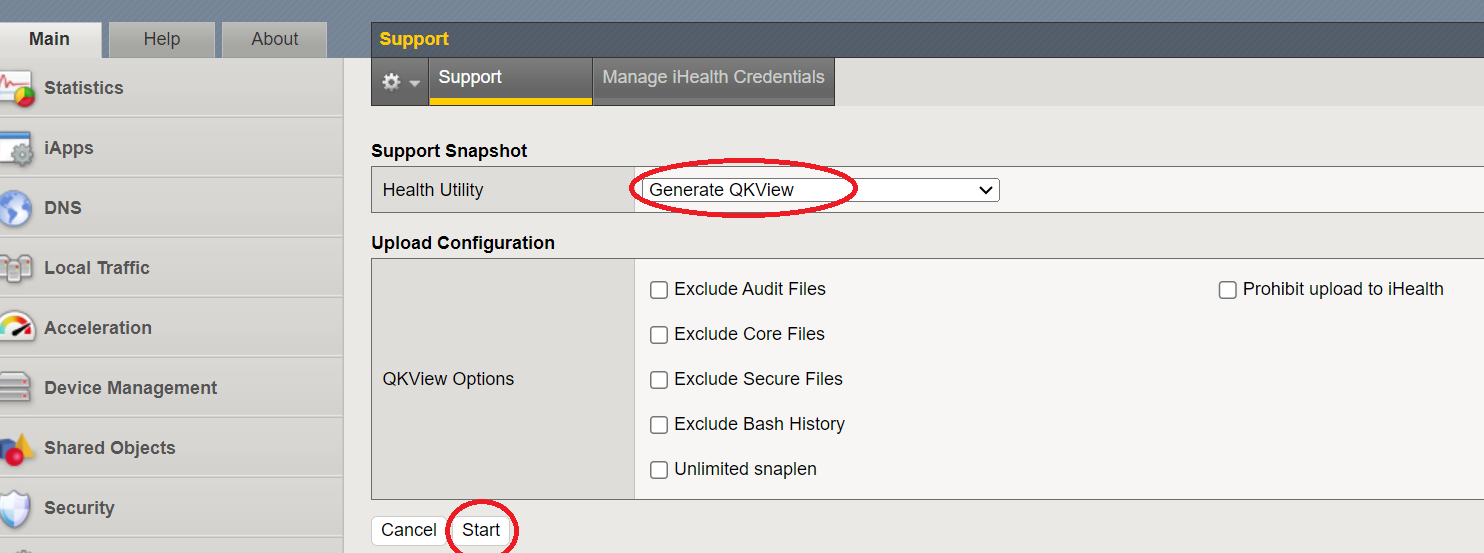1484x553 pixels.
Task: Click the Shared Objects shapes icon
Action: pyautogui.click(x=17, y=449)
